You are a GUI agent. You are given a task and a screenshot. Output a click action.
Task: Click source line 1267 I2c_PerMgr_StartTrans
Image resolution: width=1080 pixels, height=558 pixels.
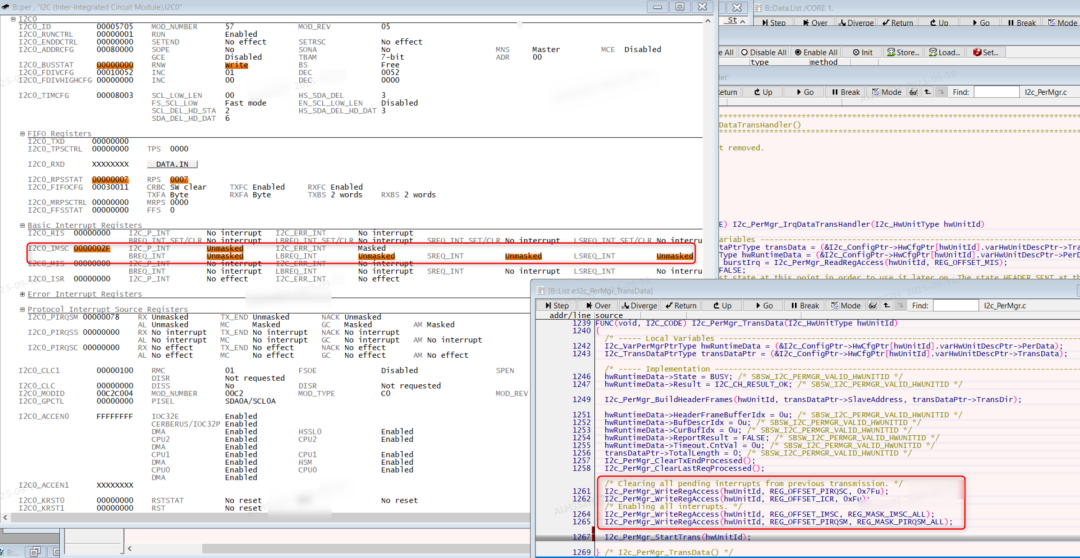point(677,537)
